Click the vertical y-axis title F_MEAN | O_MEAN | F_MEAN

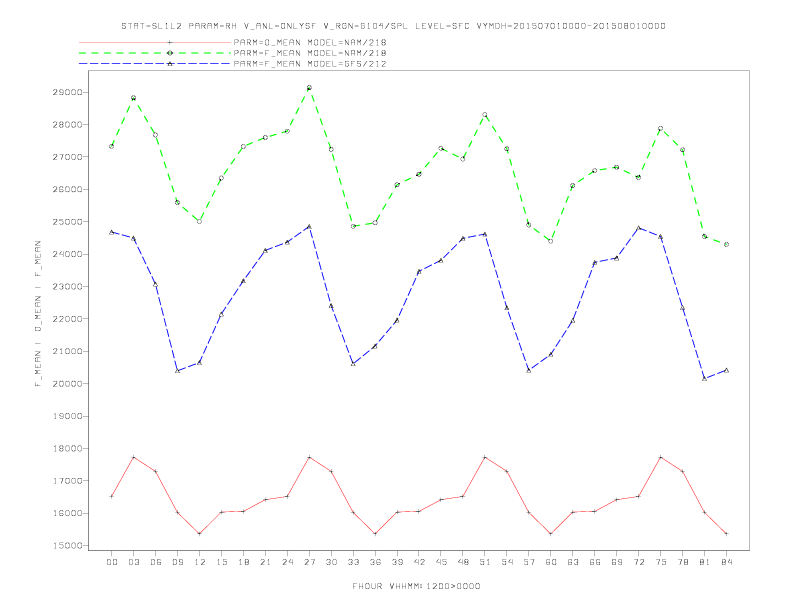tap(38, 314)
